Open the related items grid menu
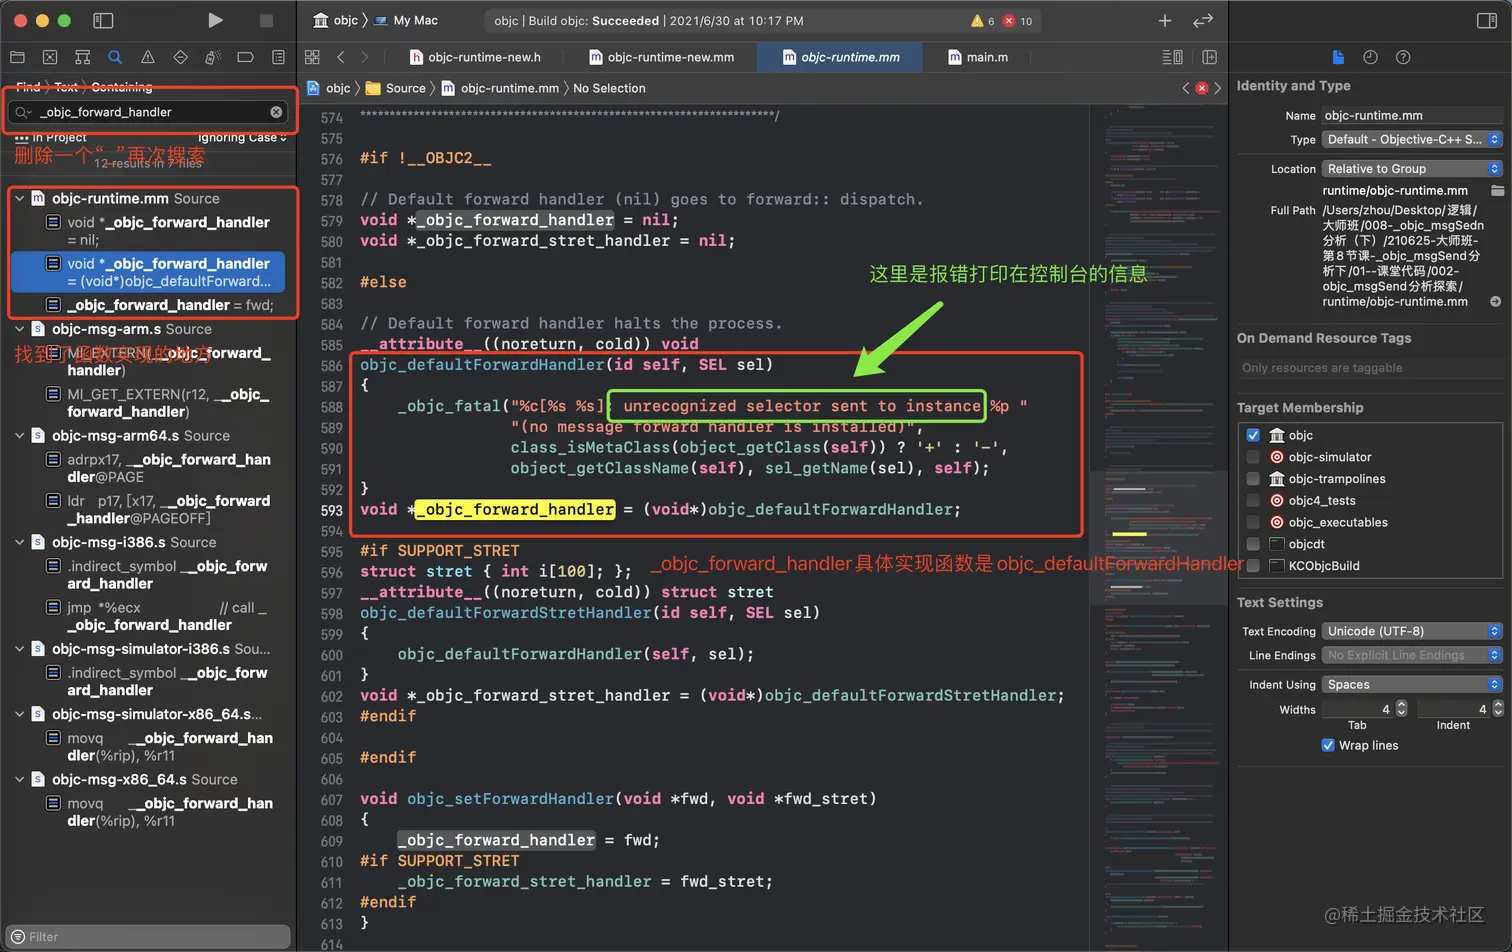 312,57
